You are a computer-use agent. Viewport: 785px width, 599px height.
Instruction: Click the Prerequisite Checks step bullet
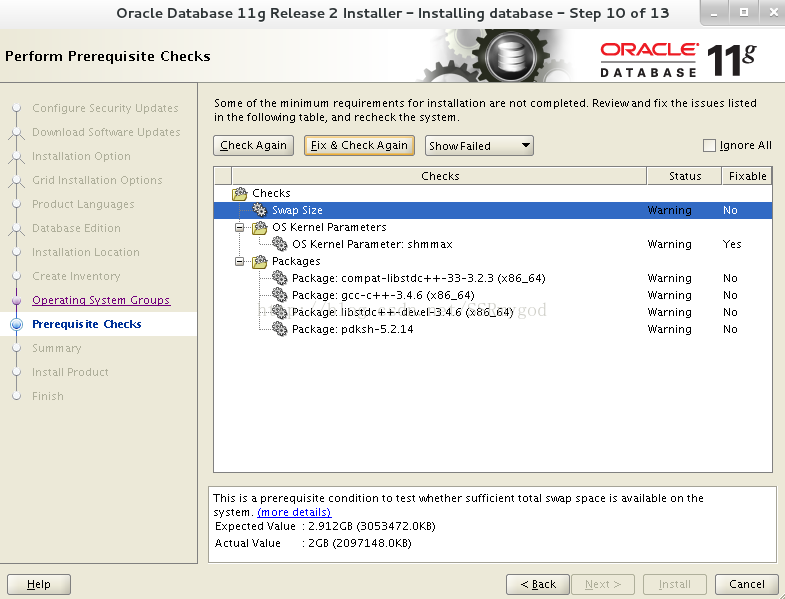click(17, 325)
